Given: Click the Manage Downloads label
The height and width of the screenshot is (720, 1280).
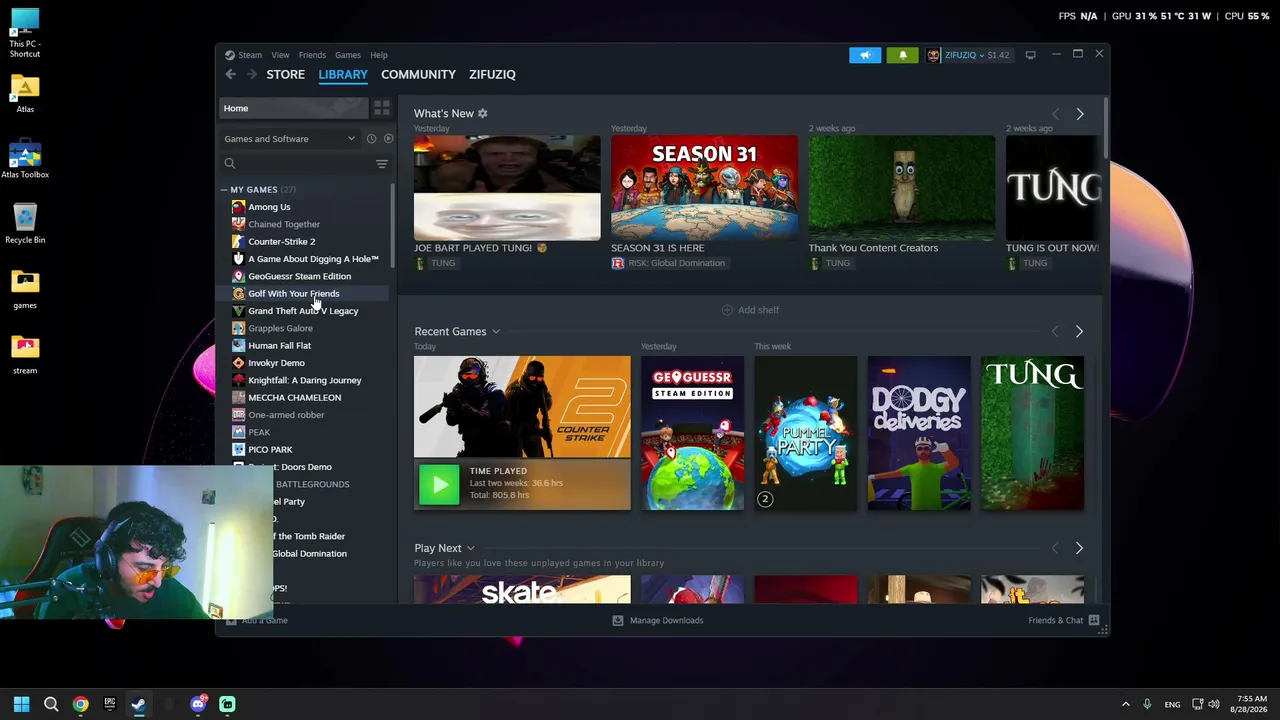Looking at the screenshot, I should click(666, 620).
